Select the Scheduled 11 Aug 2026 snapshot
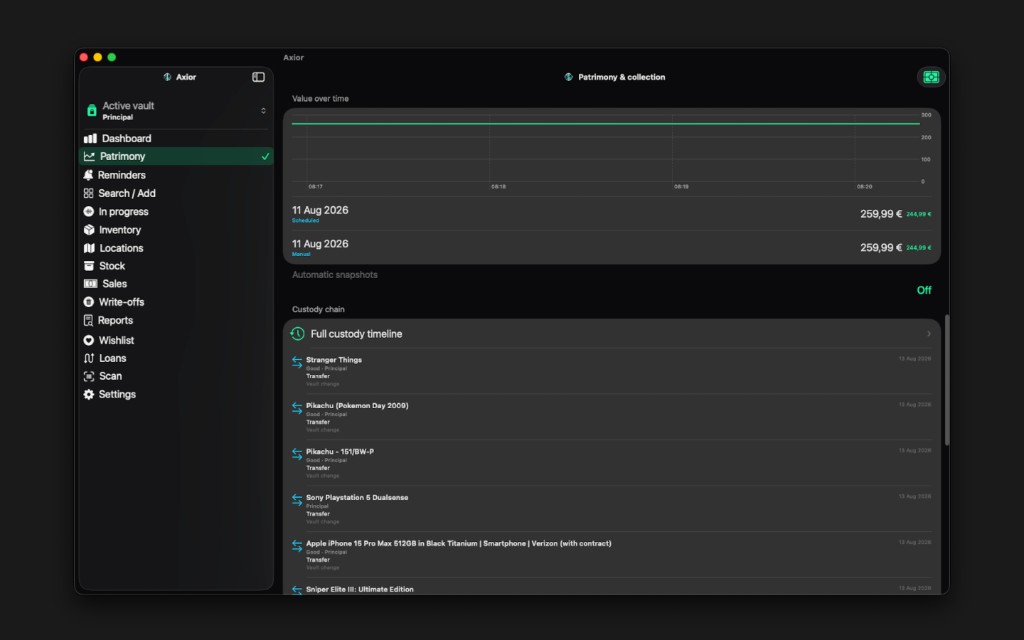The image size is (1024, 640). pyautogui.click(x=612, y=214)
